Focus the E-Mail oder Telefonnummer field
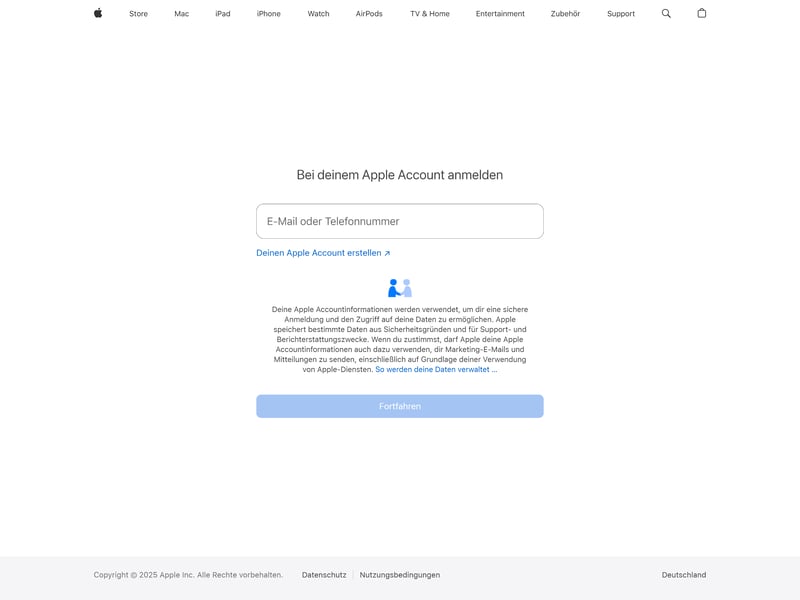This screenshot has width=800, height=600. 399,221
